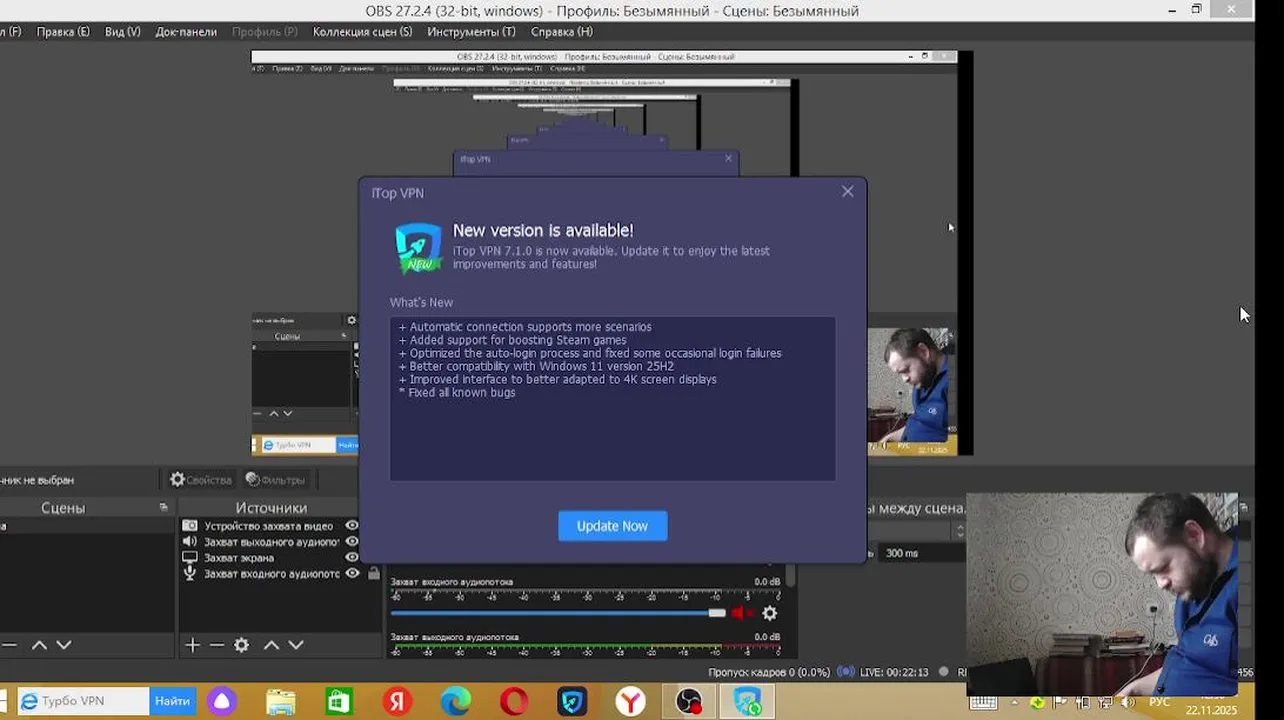Click the Турбо VPN taskbar search field
1284x720 pixels.
tap(84, 701)
